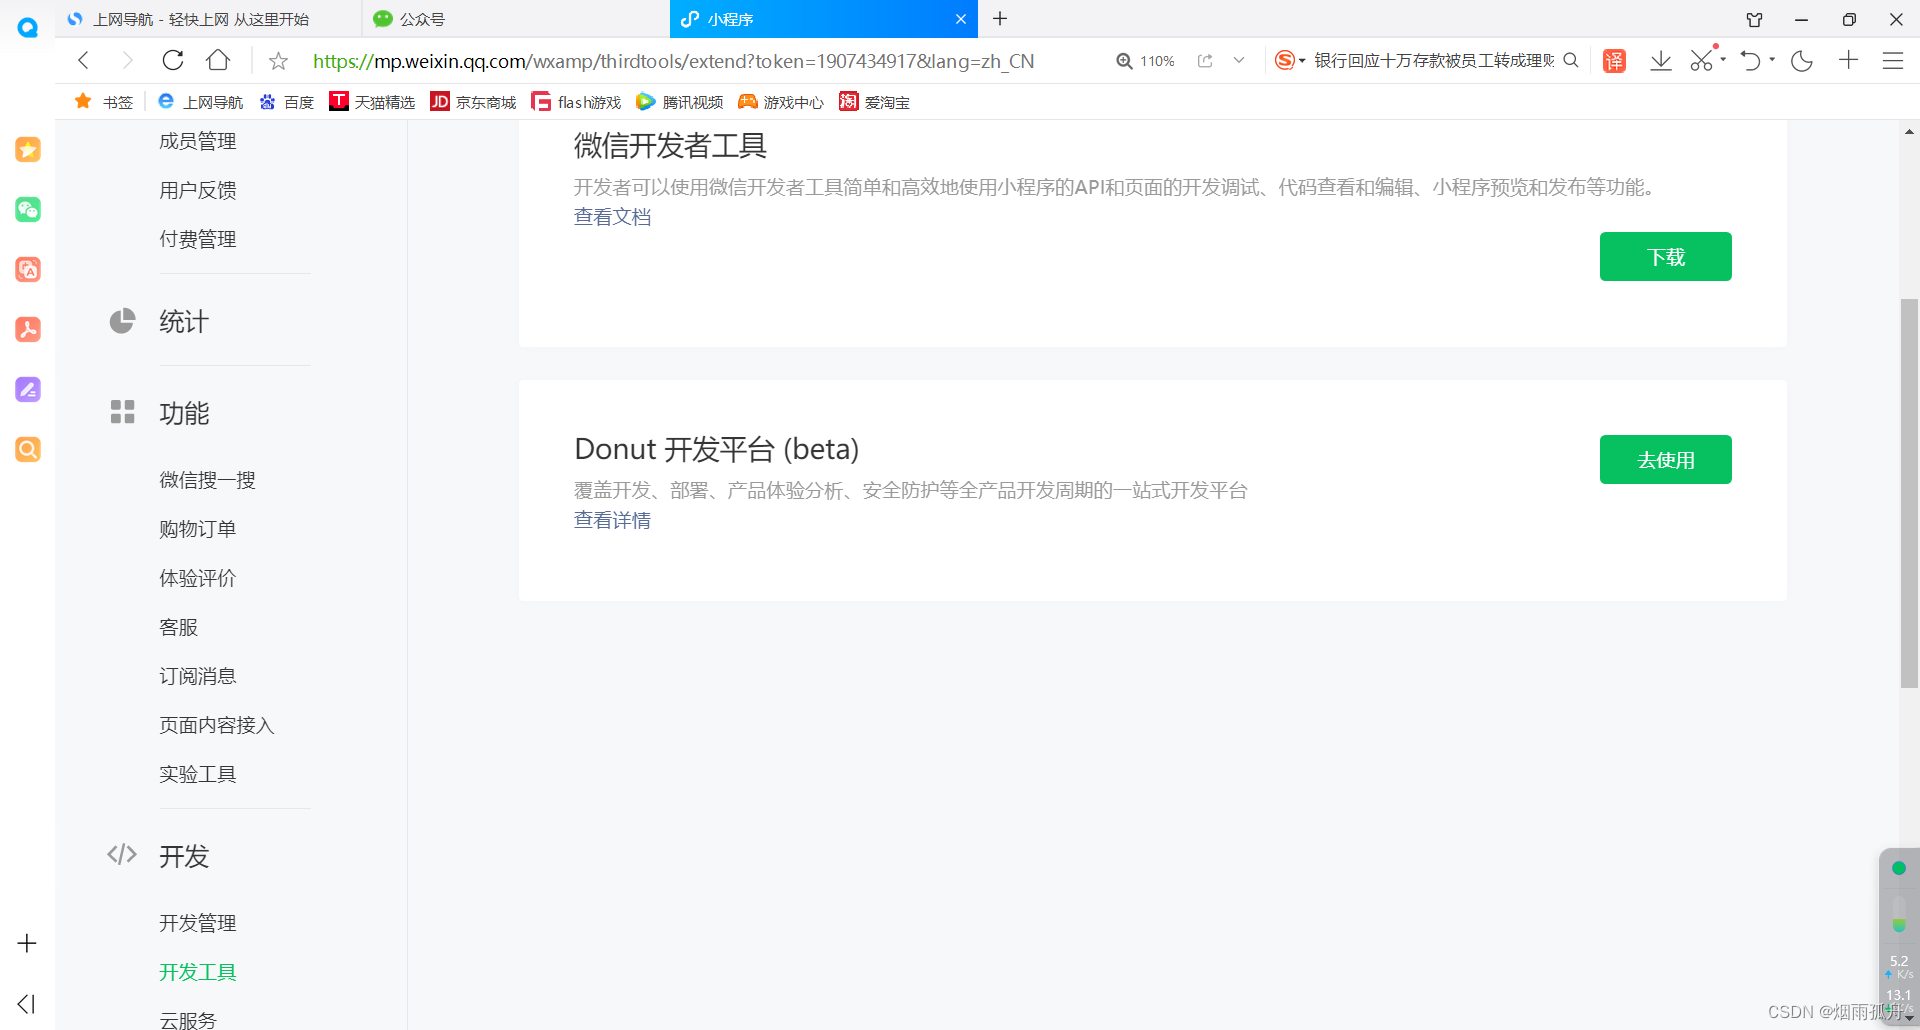The height and width of the screenshot is (1030, 1920).
Task: Open the purple notes sidebar icon
Action: pyautogui.click(x=28, y=390)
